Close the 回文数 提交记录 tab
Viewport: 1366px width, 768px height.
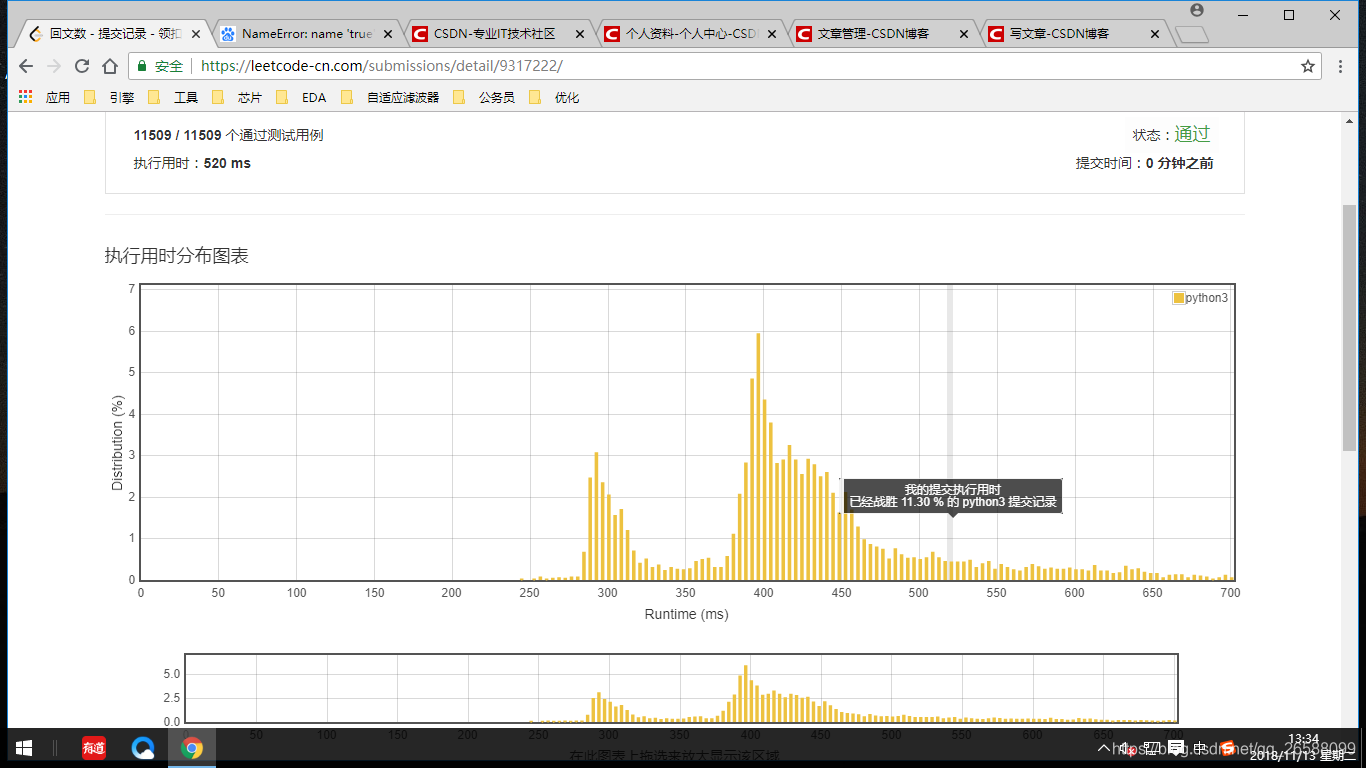(x=196, y=34)
